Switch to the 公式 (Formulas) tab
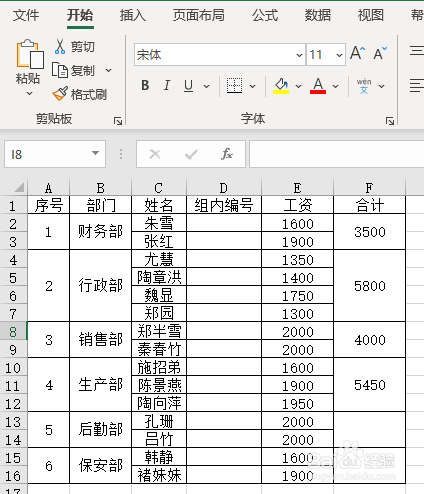Viewport: 424px width, 494px height. 265,15
